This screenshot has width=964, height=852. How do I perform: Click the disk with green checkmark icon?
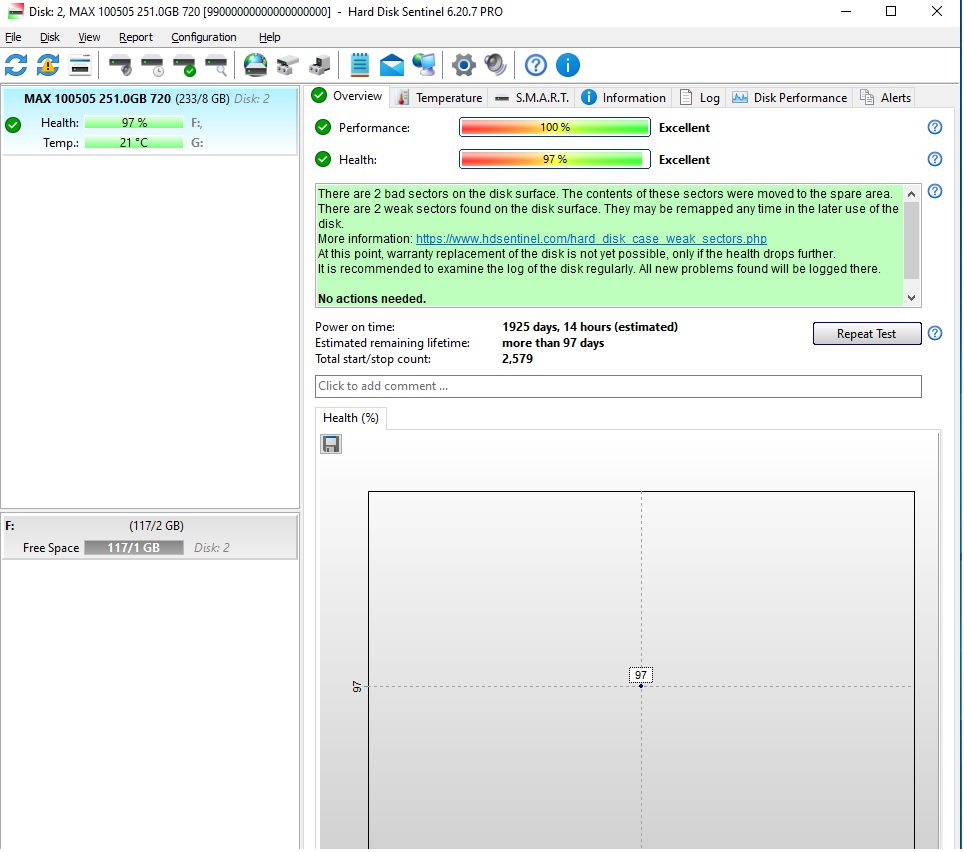tap(184, 65)
